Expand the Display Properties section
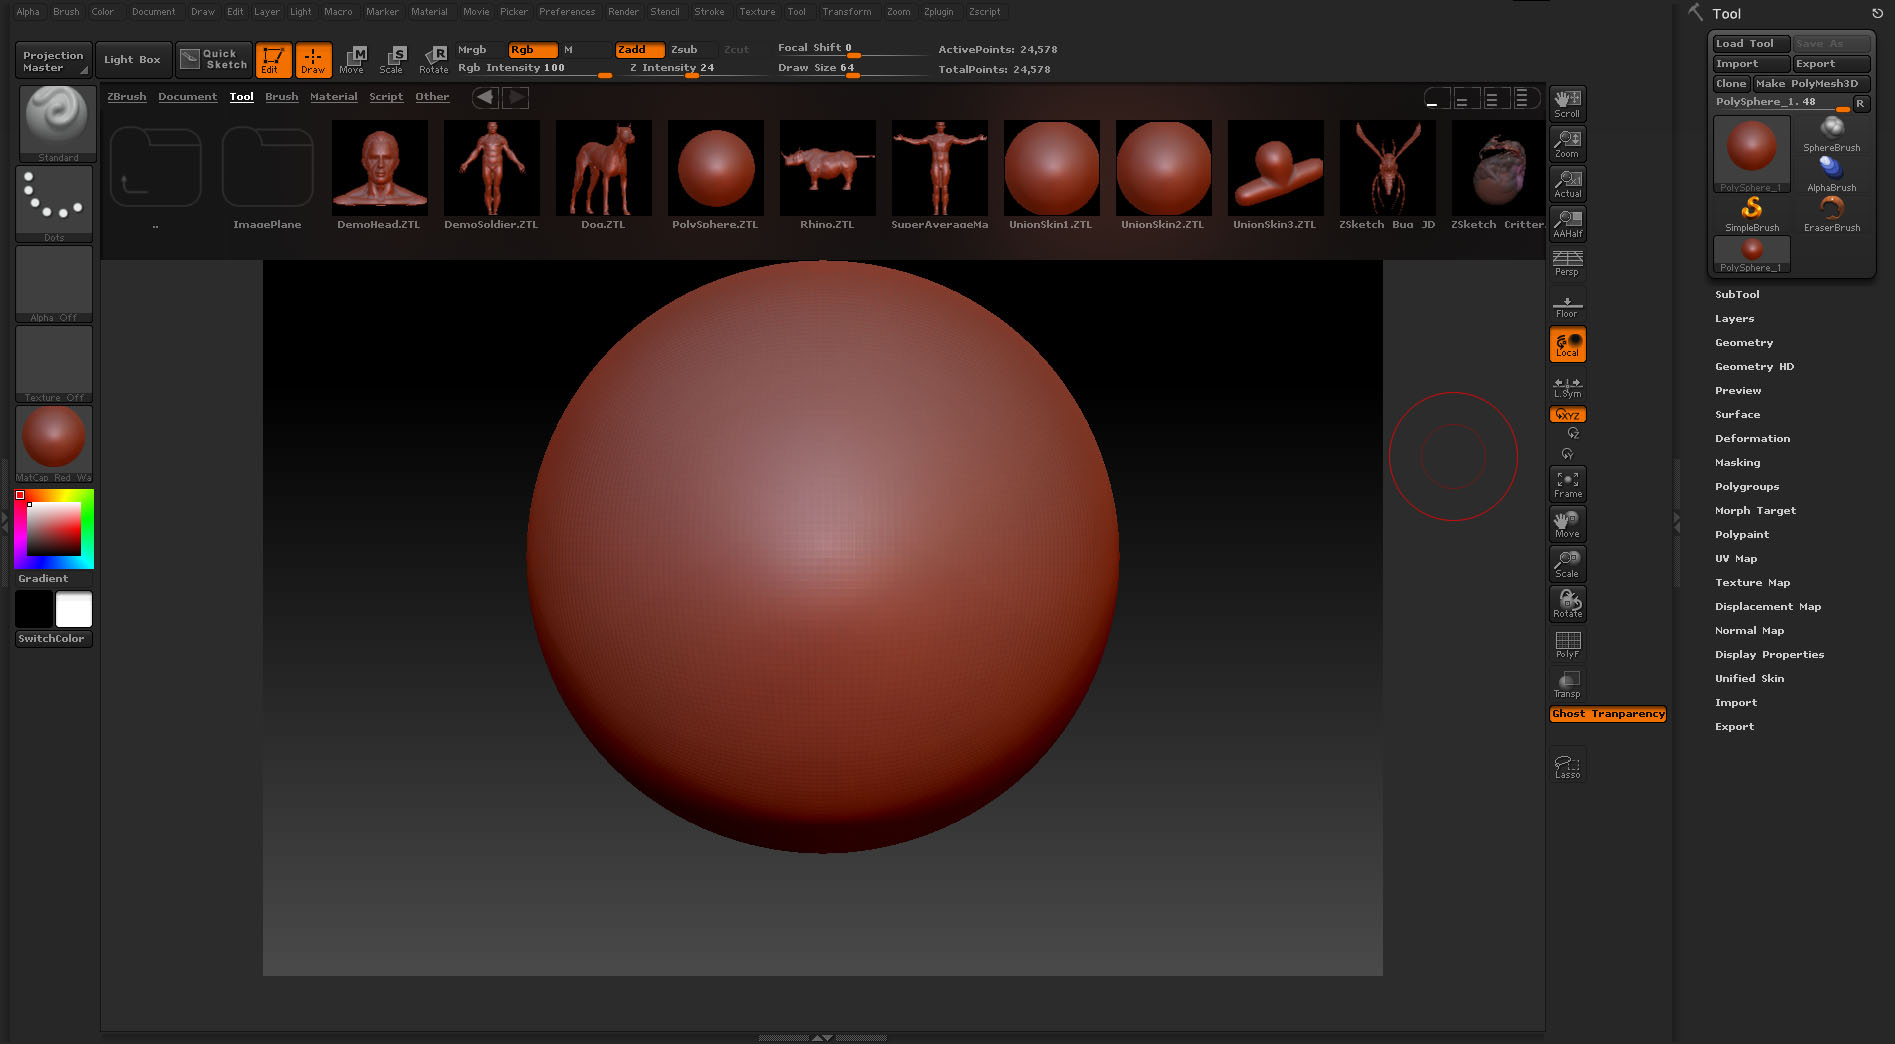Viewport: 1895px width, 1044px height. pos(1769,654)
